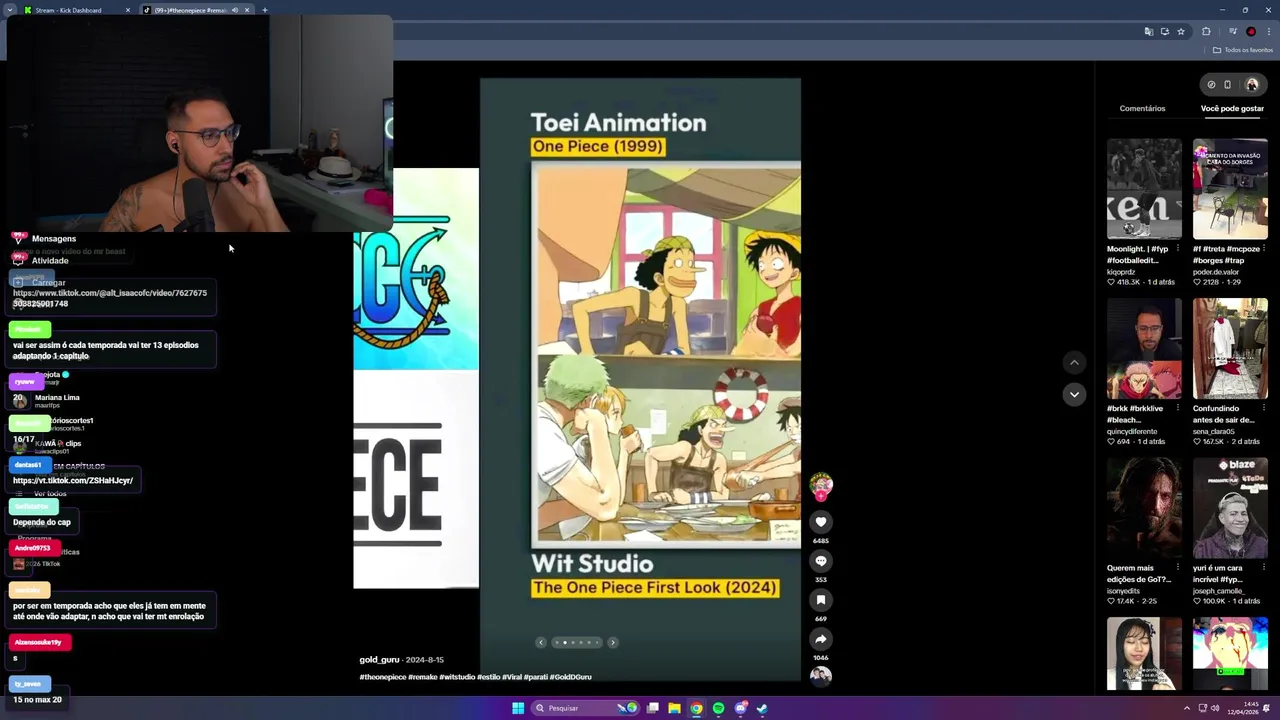Share the video via the 1046 arrow icon
Screen dimensions: 1280x720
point(821,639)
